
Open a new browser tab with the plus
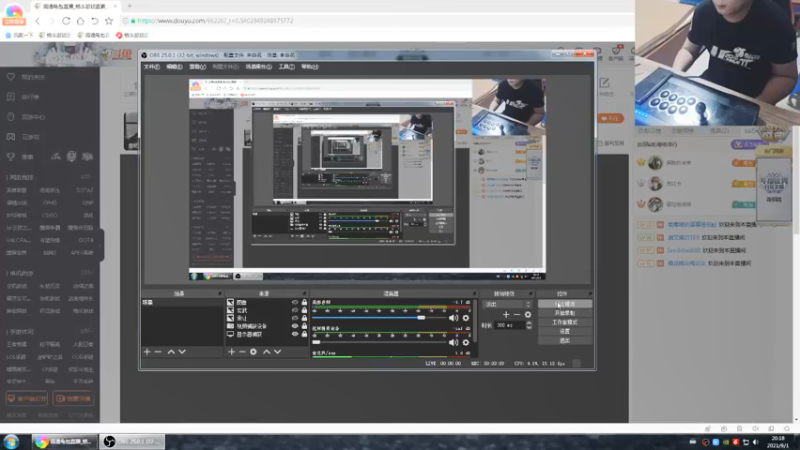[130, 6]
